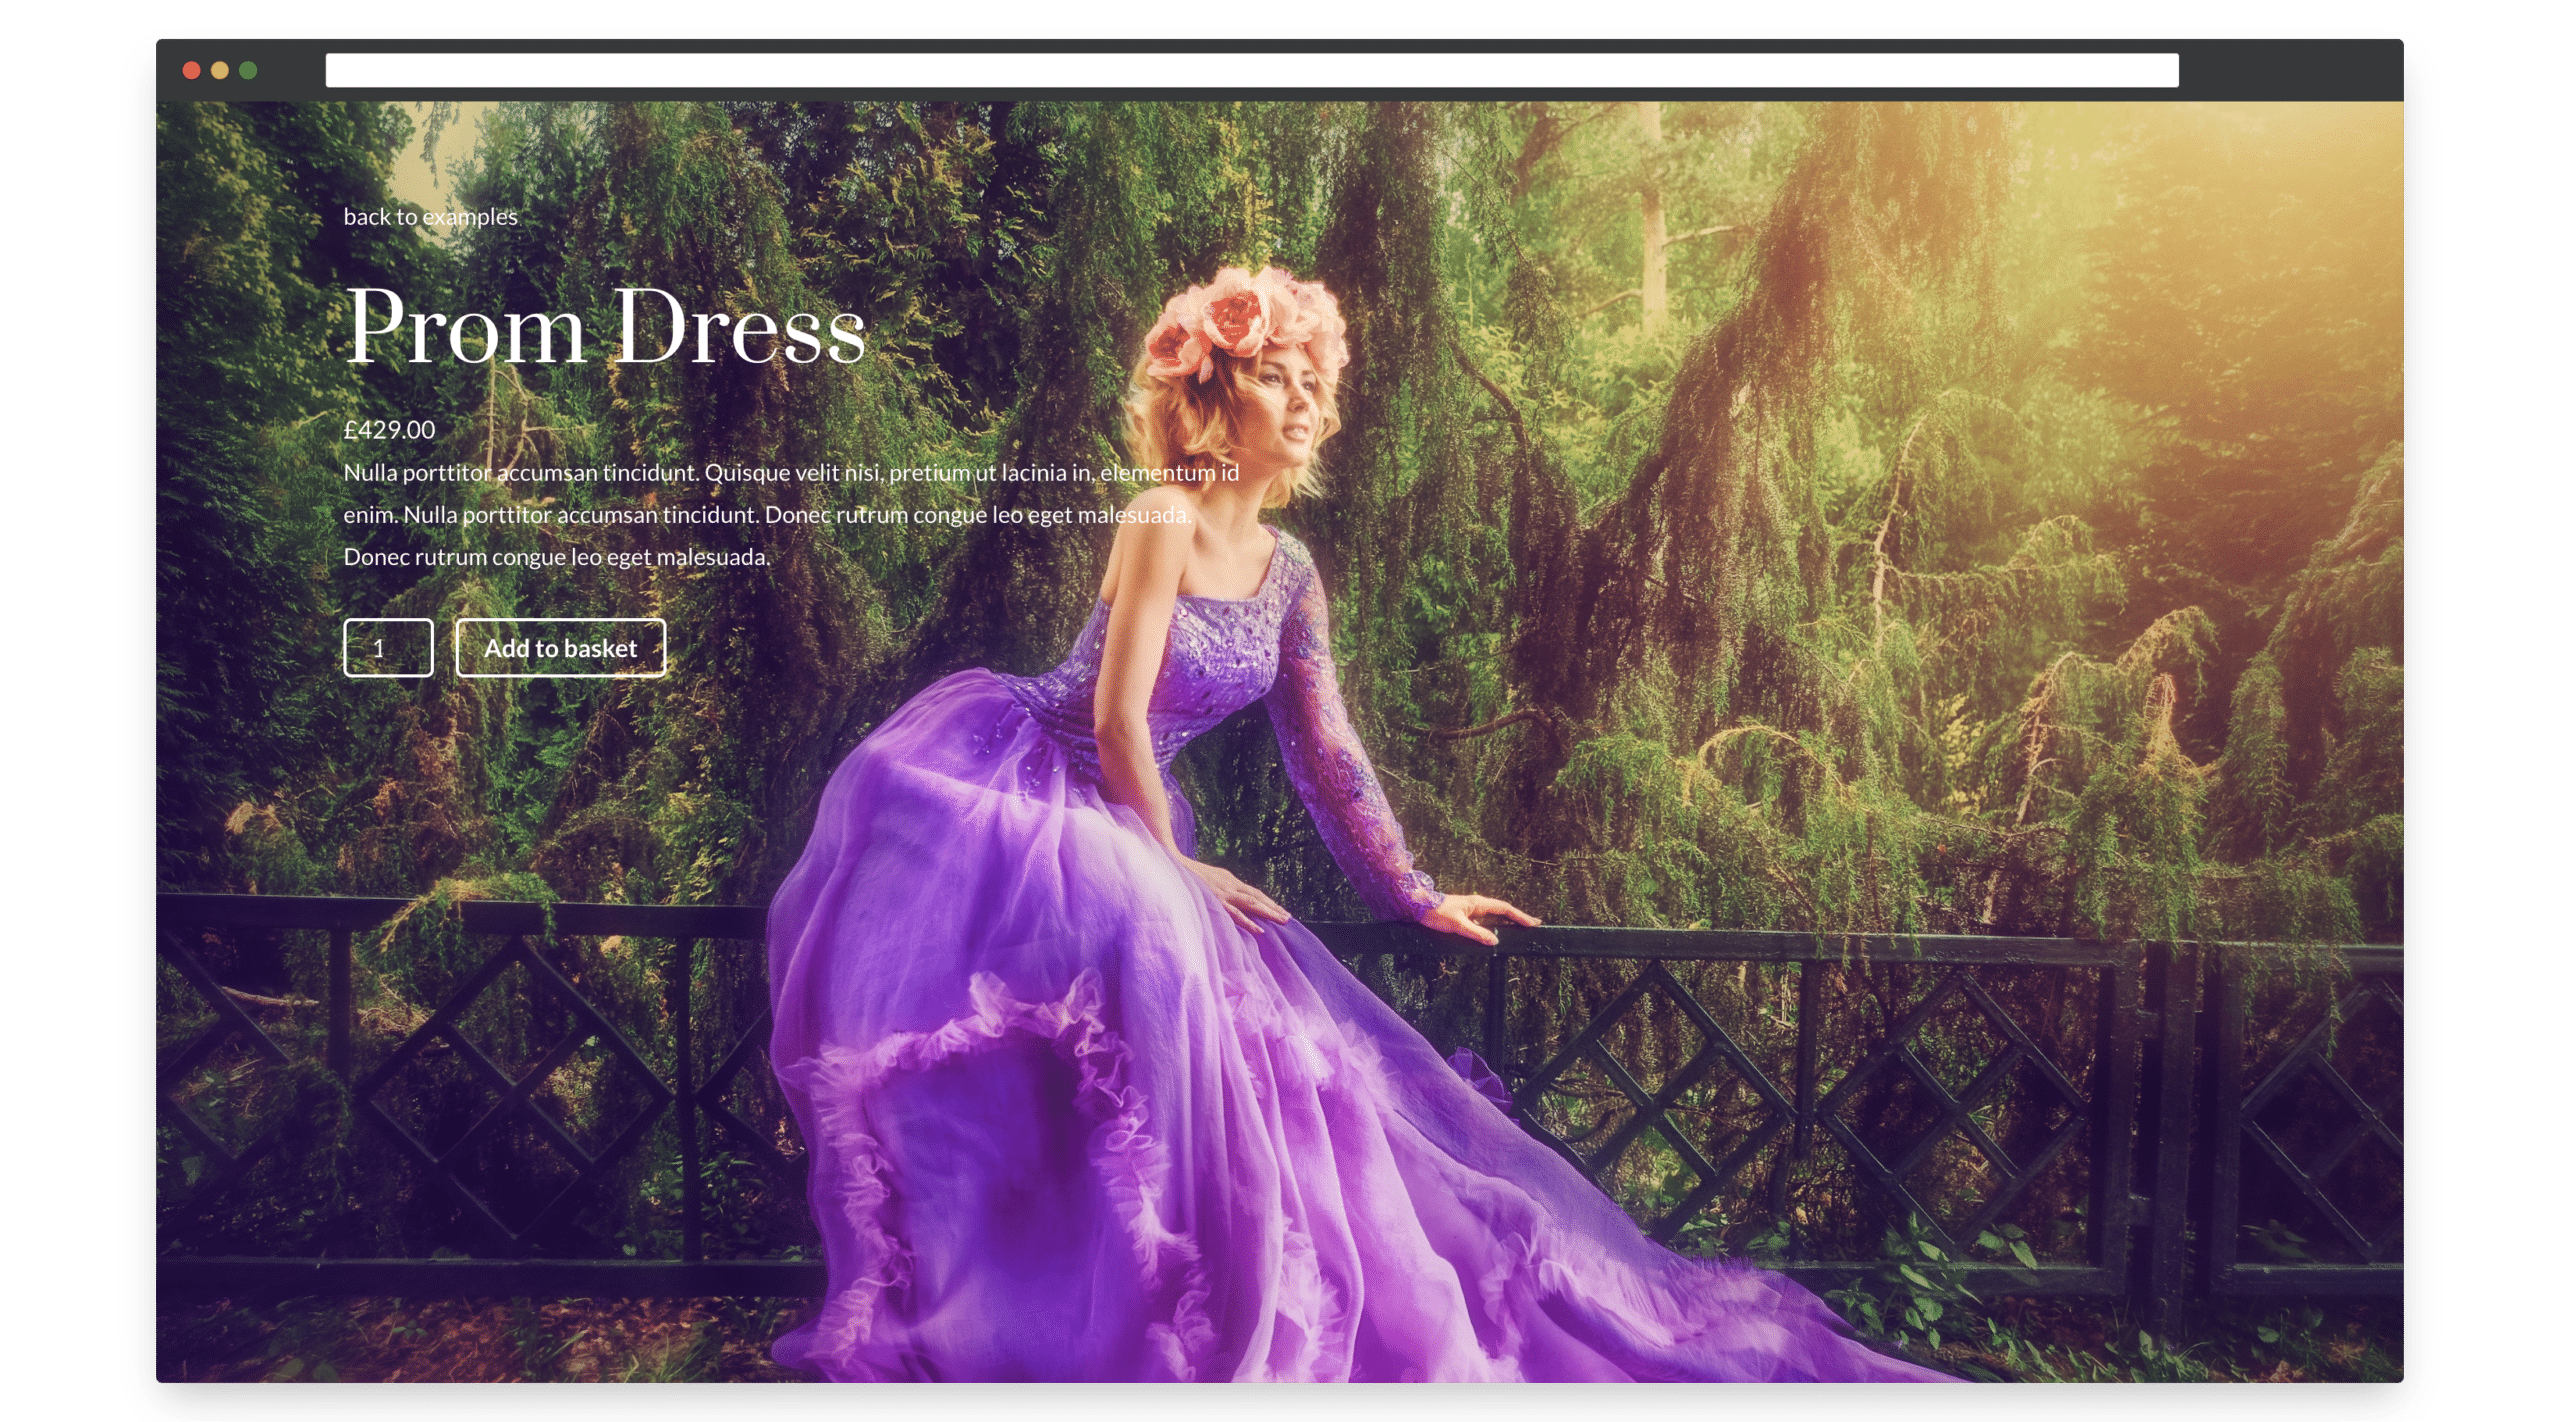Click the yellow minimize window dot
Image resolution: width=2560 pixels, height=1422 pixels.
click(220, 70)
